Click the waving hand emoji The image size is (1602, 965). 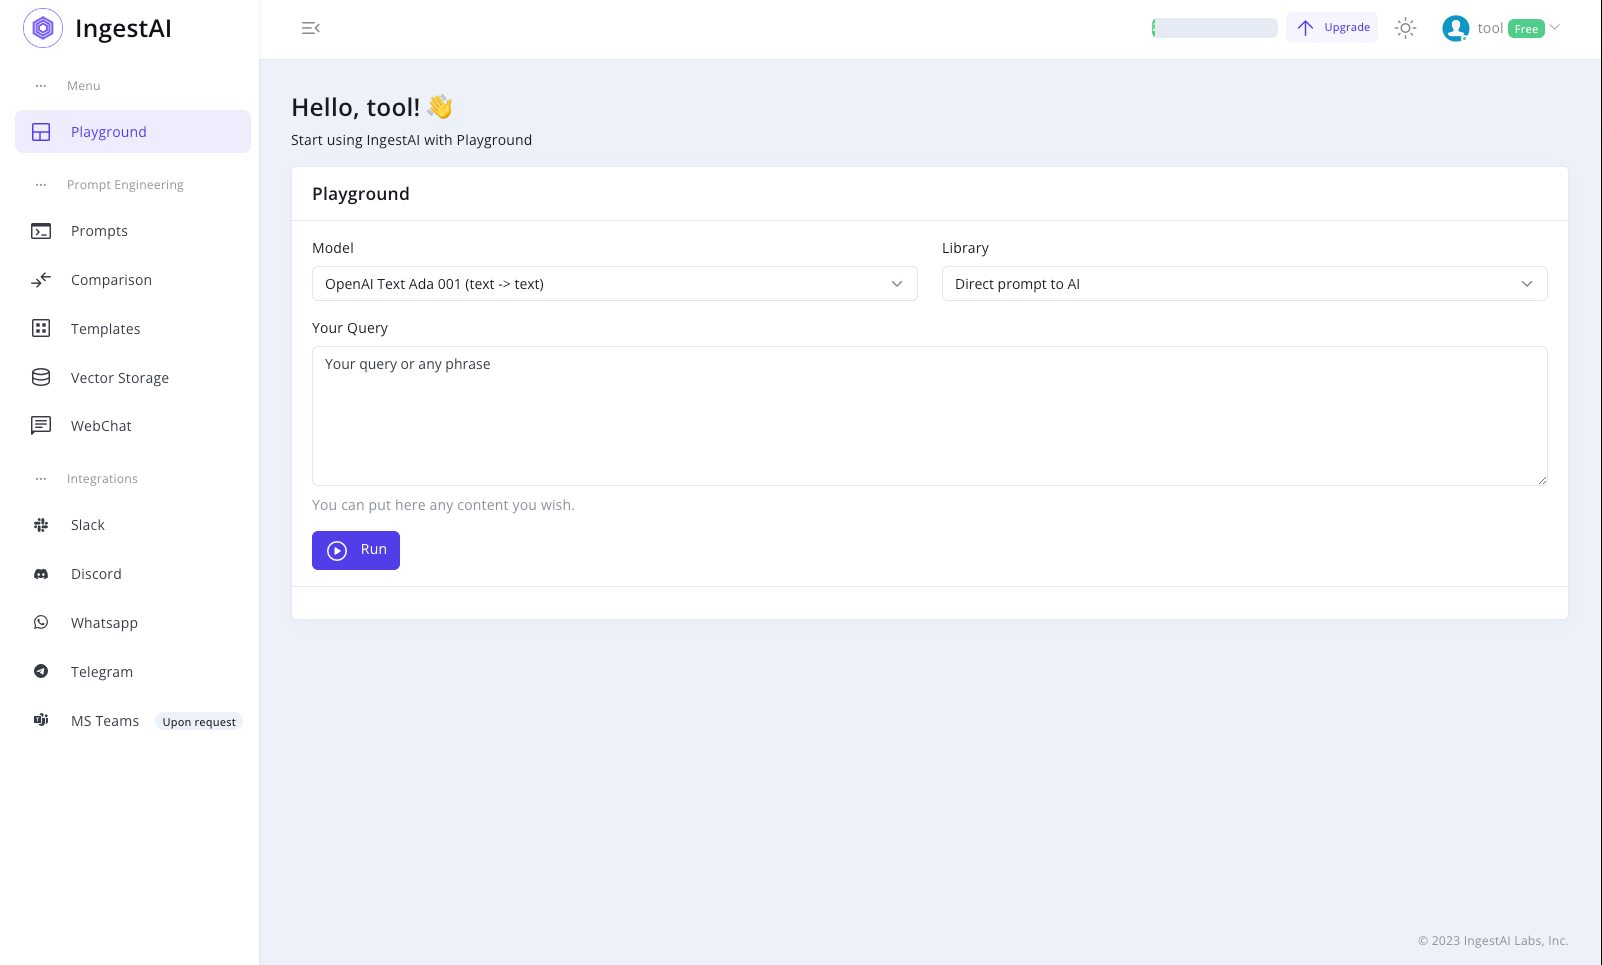coord(440,106)
